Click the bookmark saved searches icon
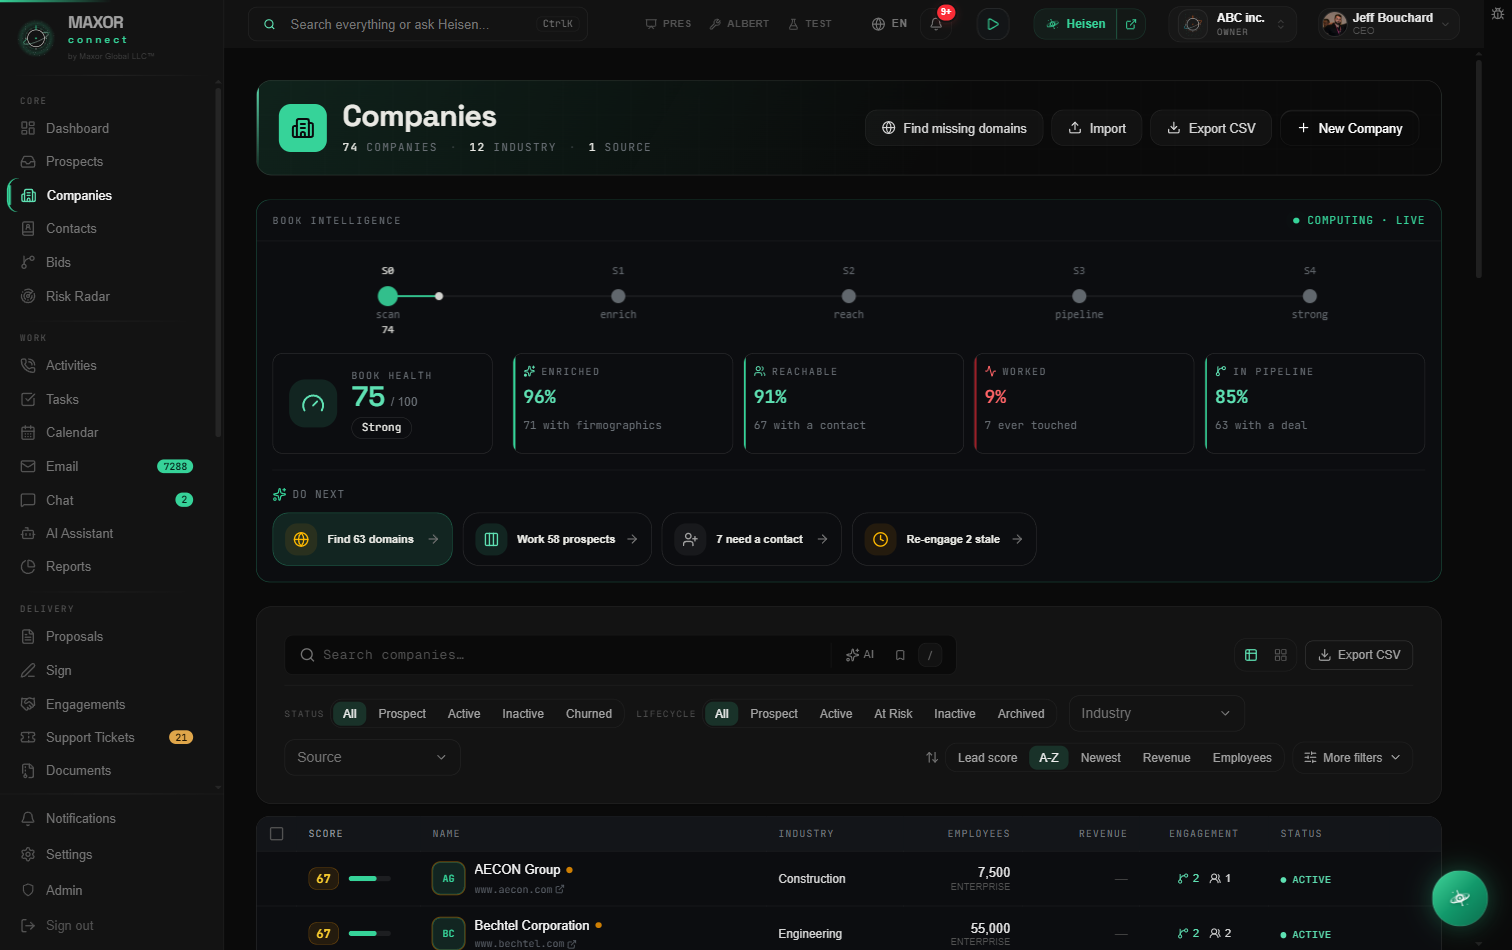This screenshot has width=1512, height=950. click(x=900, y=655)
